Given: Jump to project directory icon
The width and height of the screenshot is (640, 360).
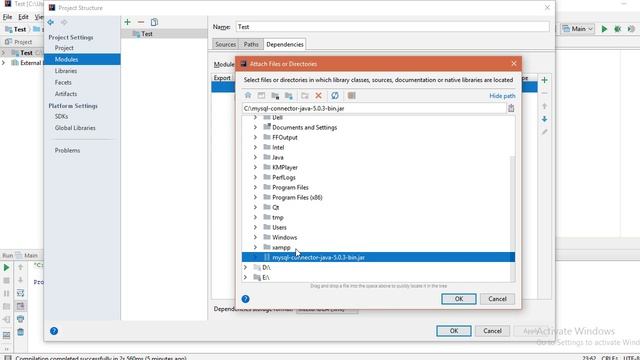Looking at the screenshot, I should [x=275, y=96].
